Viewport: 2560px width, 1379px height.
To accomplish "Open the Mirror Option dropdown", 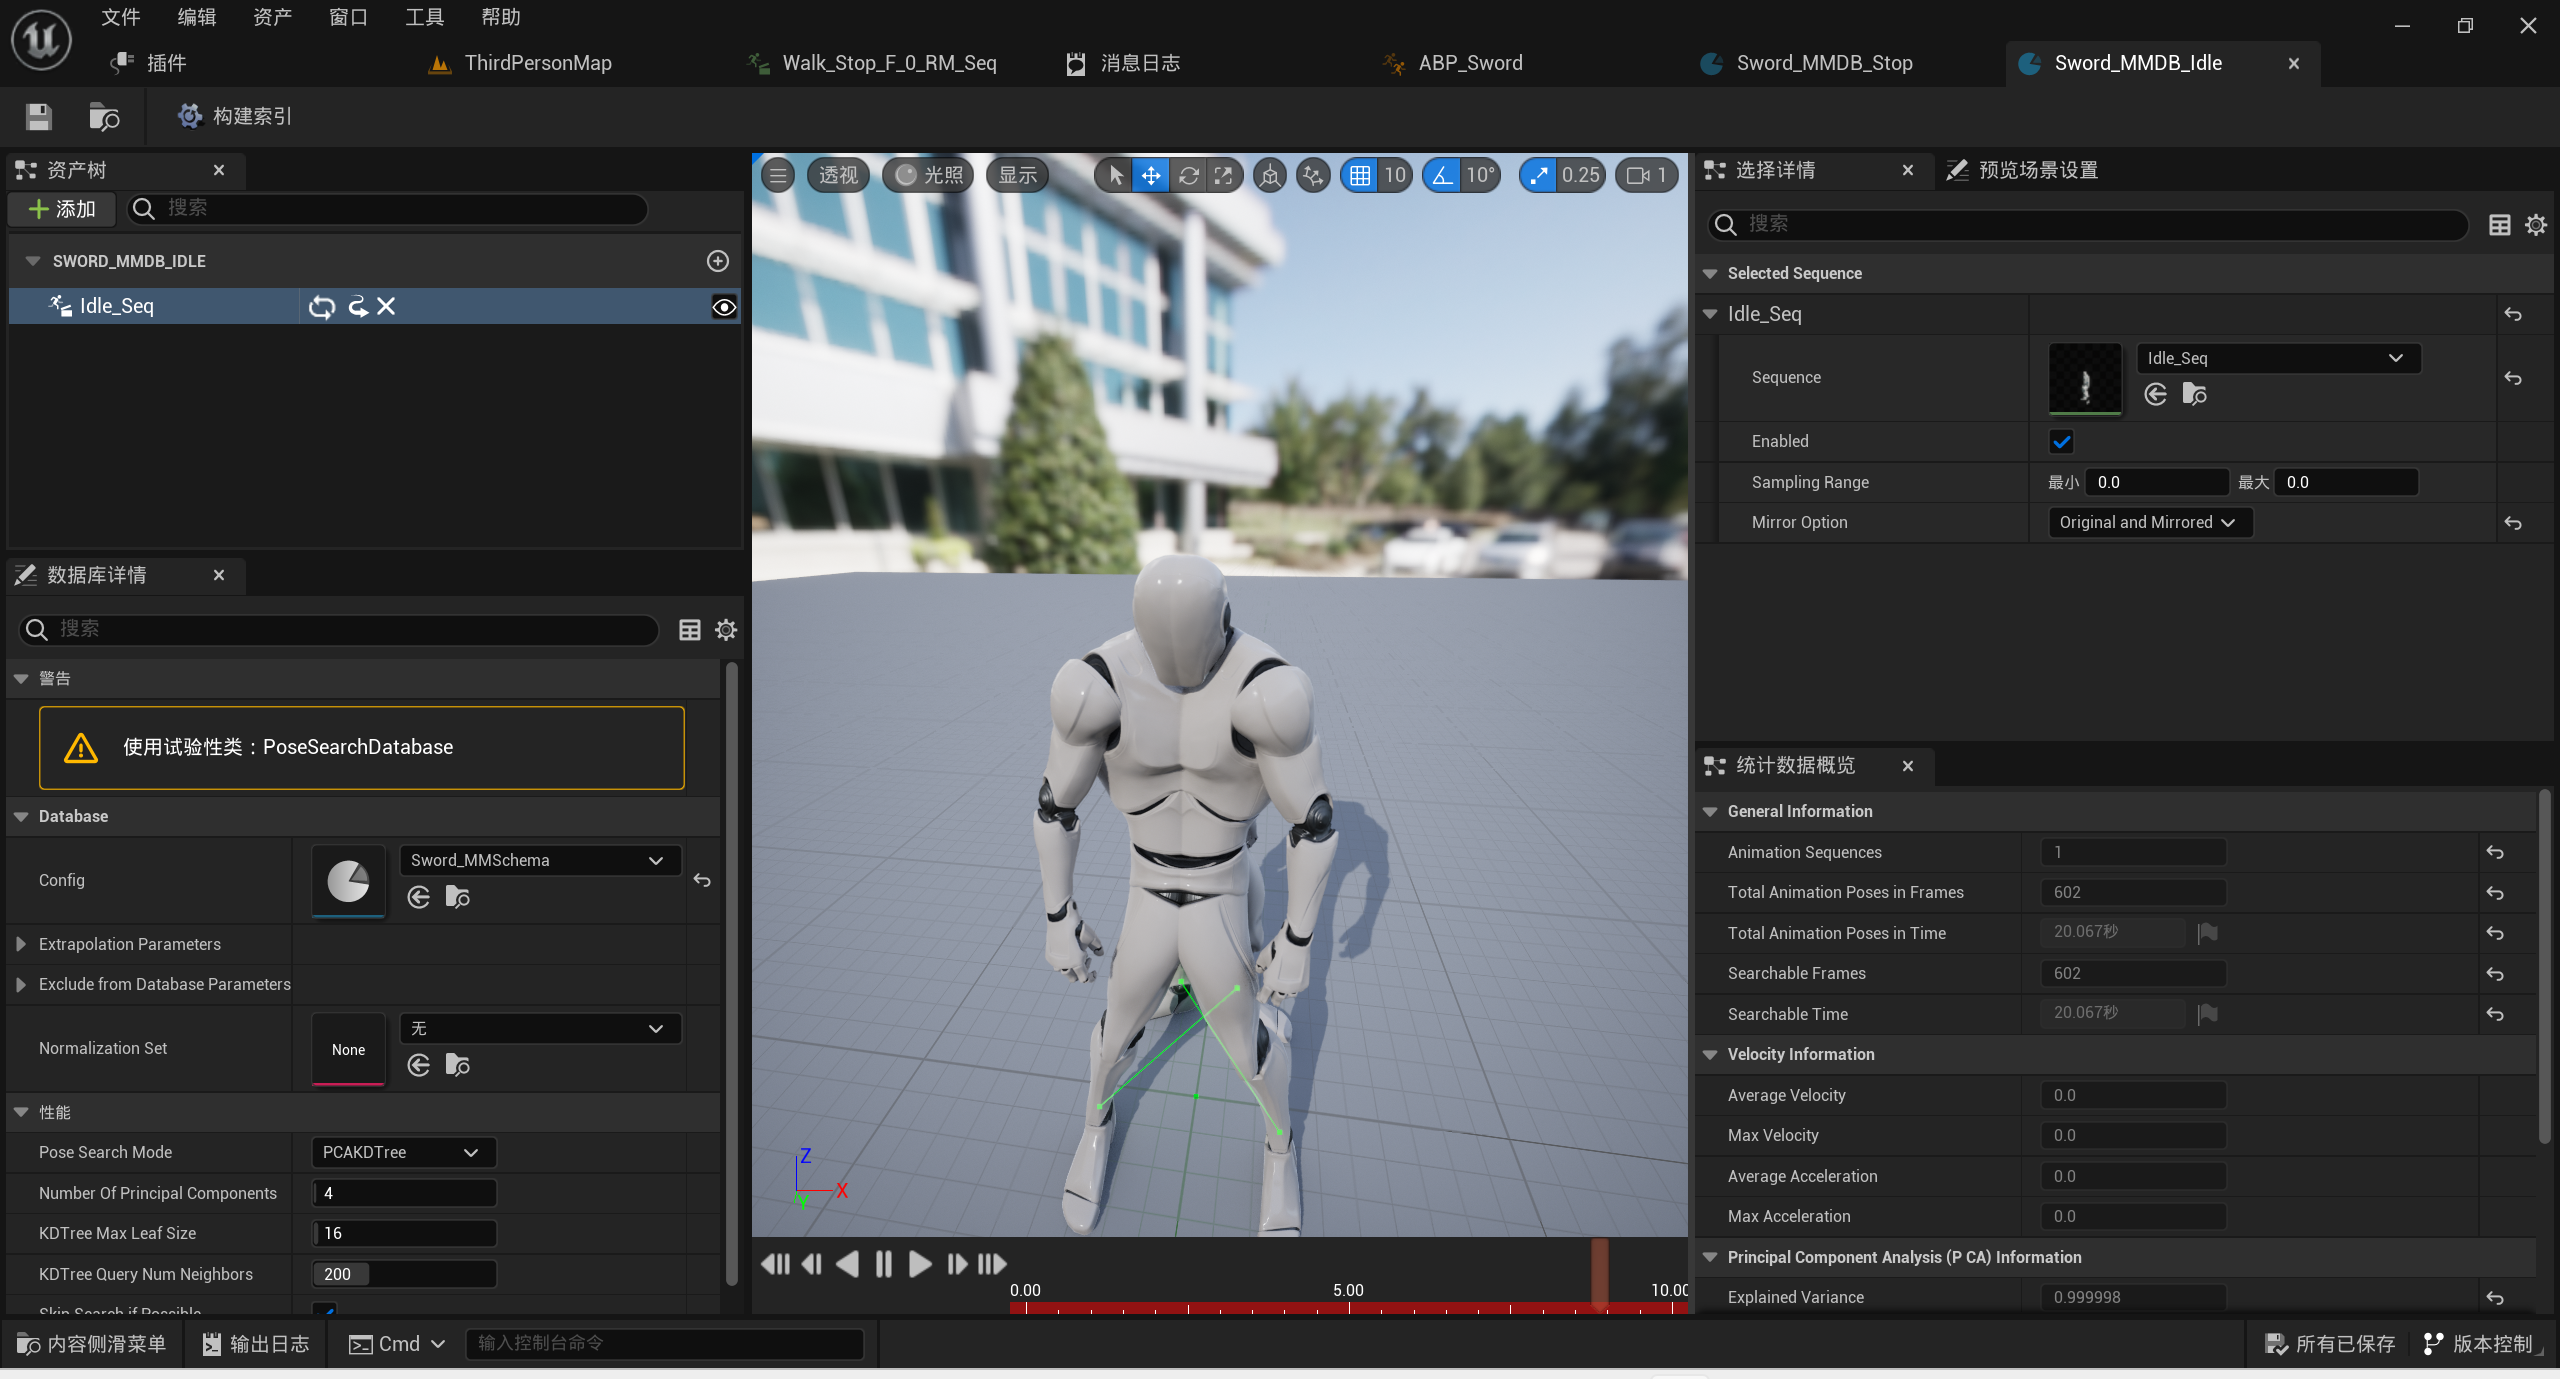I will coord(2149,522).
